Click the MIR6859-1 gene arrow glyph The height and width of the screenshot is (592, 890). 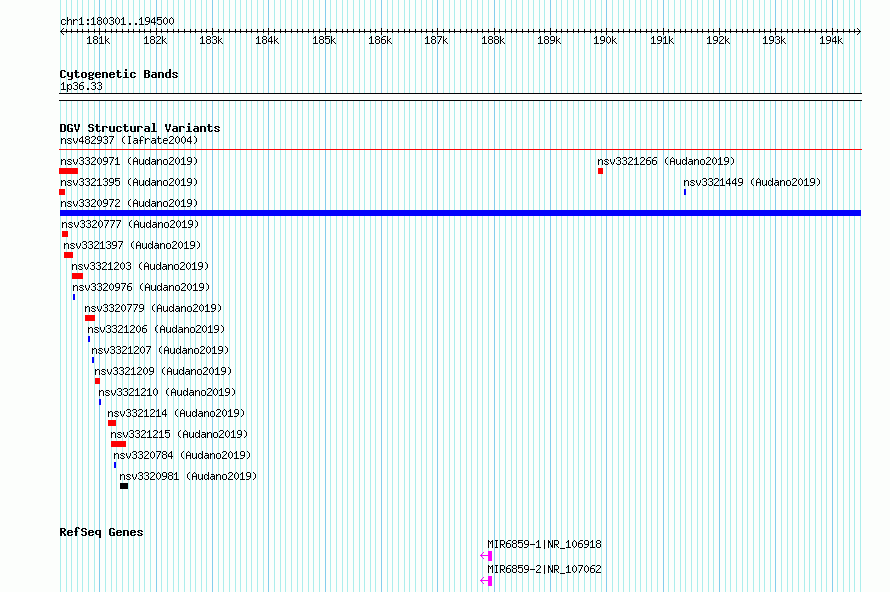pyautogui.click(x=486, y=556)
